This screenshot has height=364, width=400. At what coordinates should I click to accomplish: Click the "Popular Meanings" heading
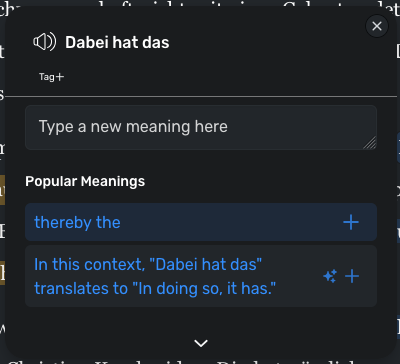(x=85, y=181)
